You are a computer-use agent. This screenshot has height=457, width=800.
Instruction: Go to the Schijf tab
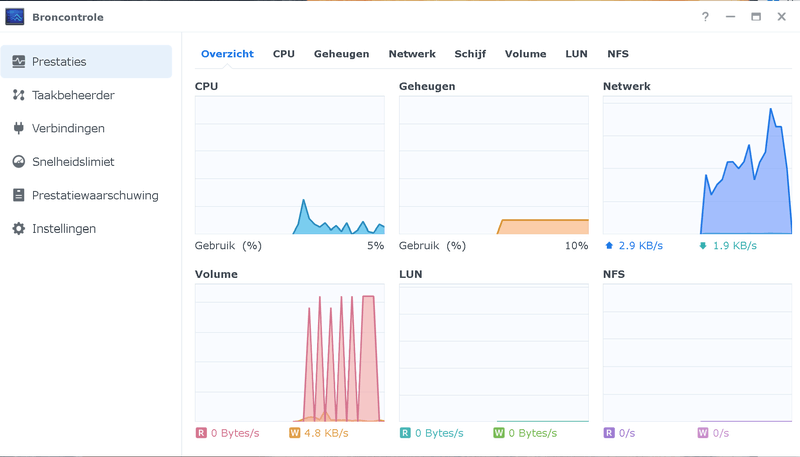(470, 54)
